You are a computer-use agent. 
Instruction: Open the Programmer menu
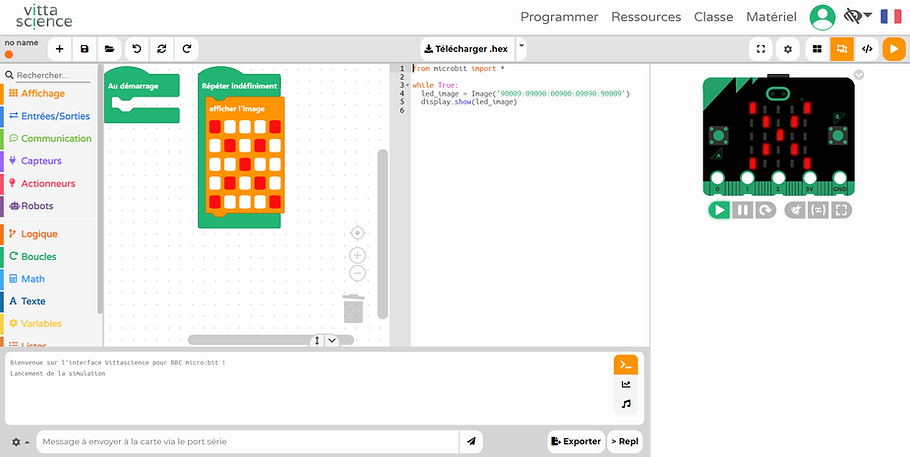(x=559, y=17)
